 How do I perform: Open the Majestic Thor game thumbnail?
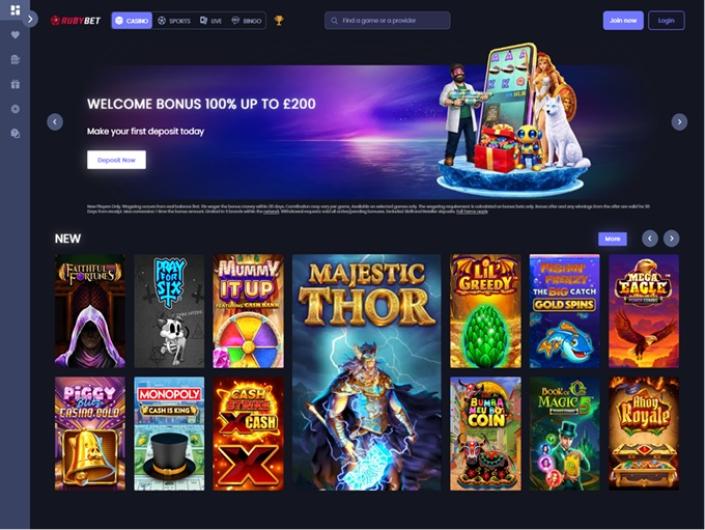coord(366,373)
